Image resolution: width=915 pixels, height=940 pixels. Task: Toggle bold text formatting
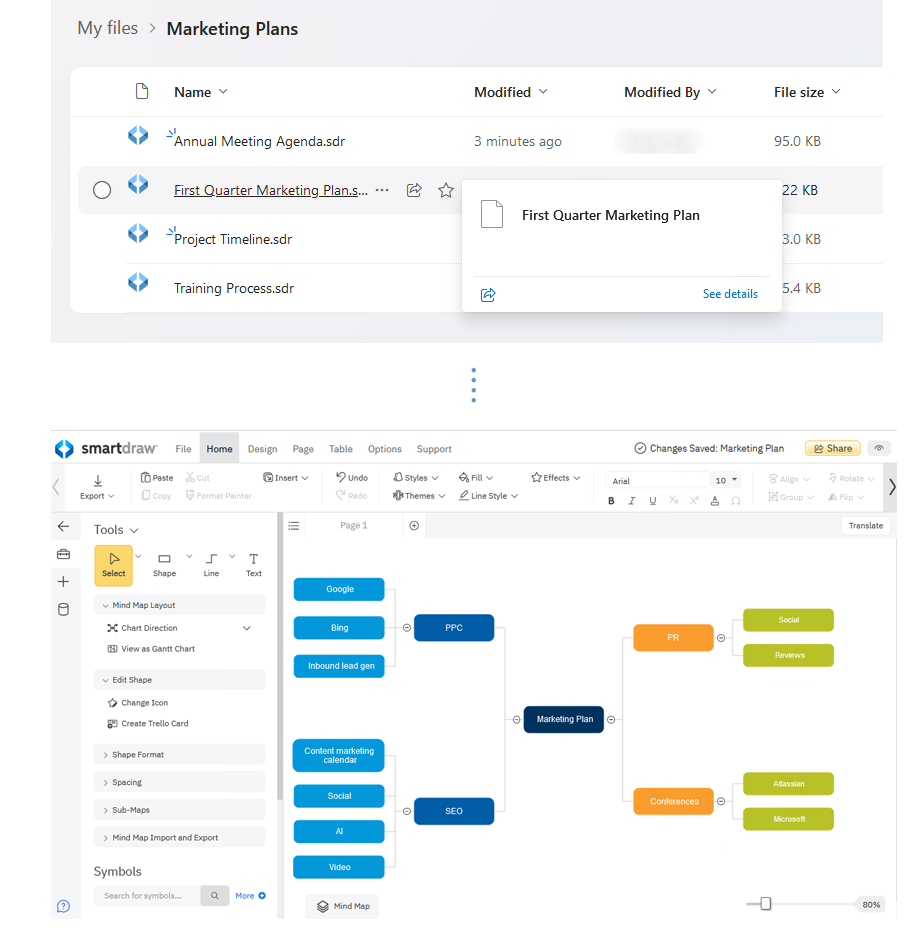611,500
